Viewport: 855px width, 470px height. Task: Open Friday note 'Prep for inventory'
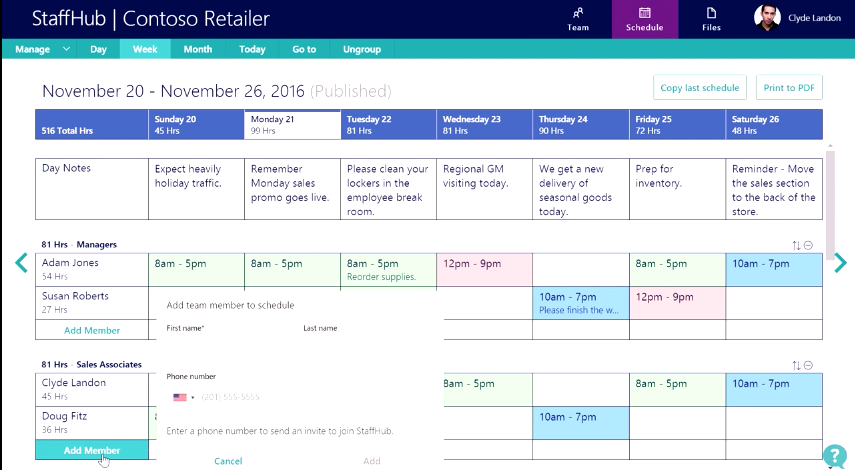pos(677,189)
